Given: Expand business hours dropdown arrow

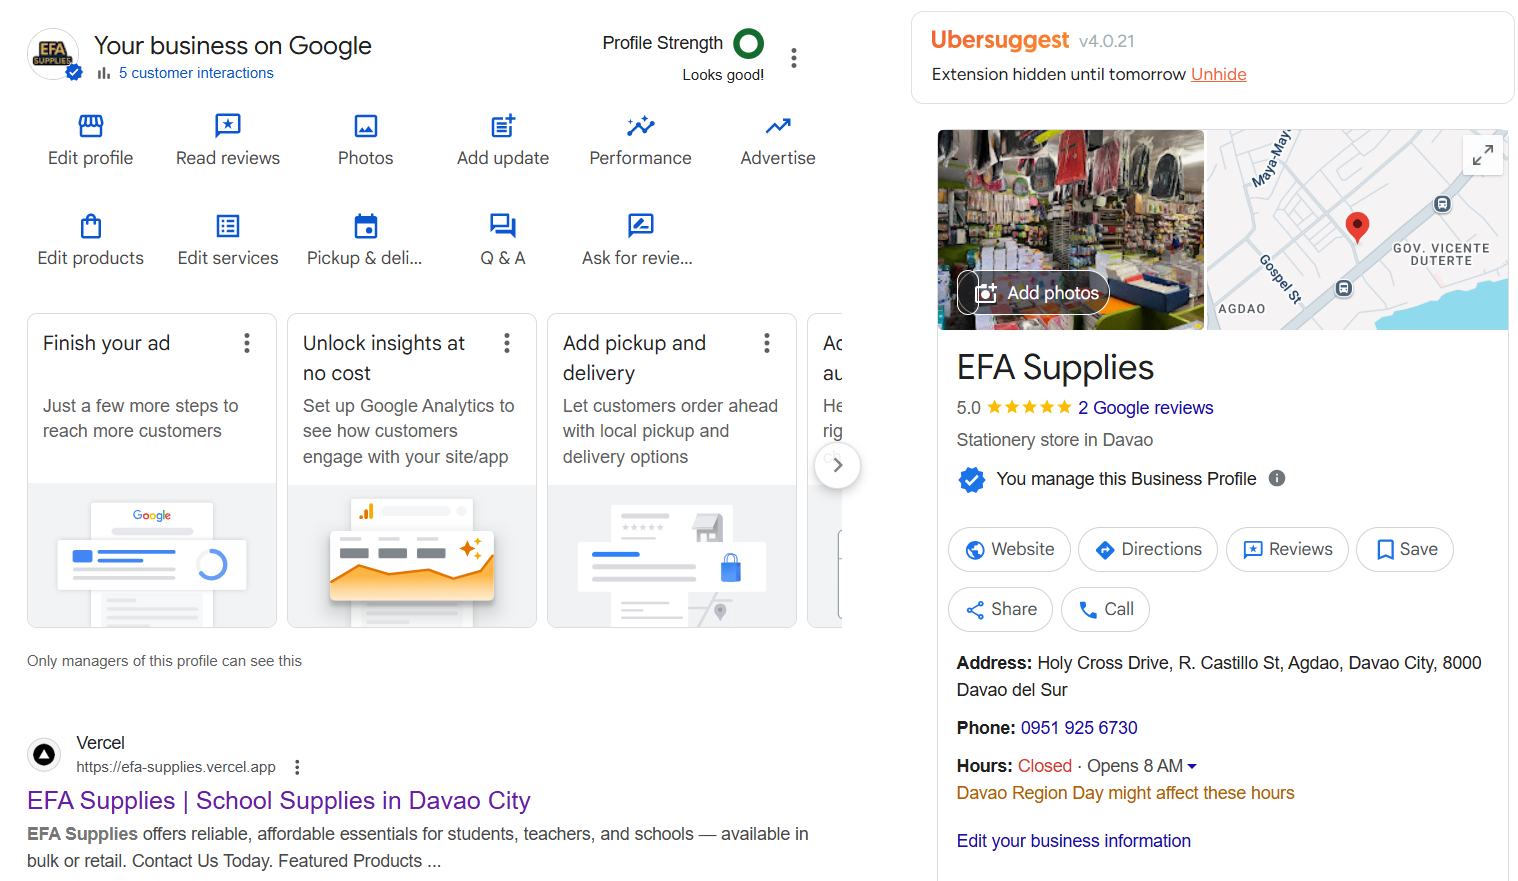Looking at the screenshot, I should pyautogui.click(x=1192, y=767).
